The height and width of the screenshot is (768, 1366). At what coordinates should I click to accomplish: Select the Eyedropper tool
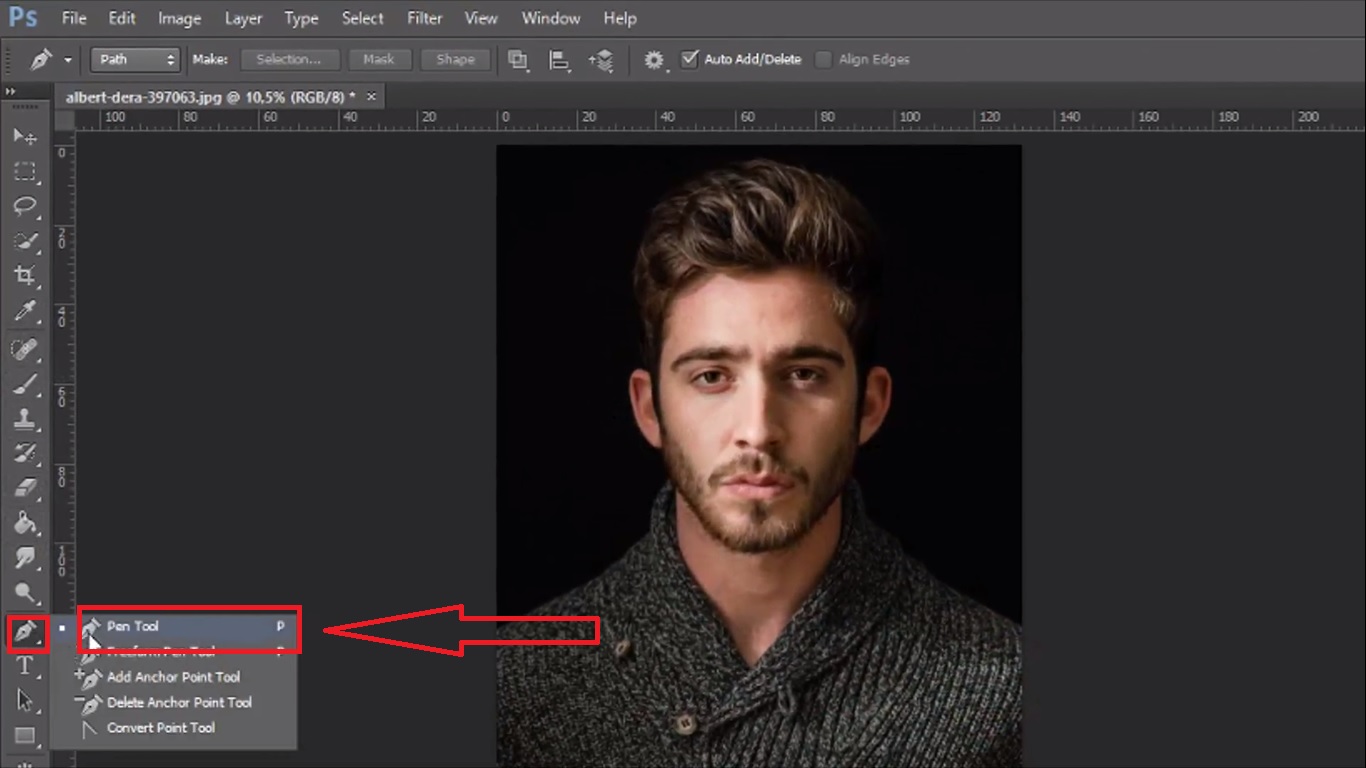25,311
